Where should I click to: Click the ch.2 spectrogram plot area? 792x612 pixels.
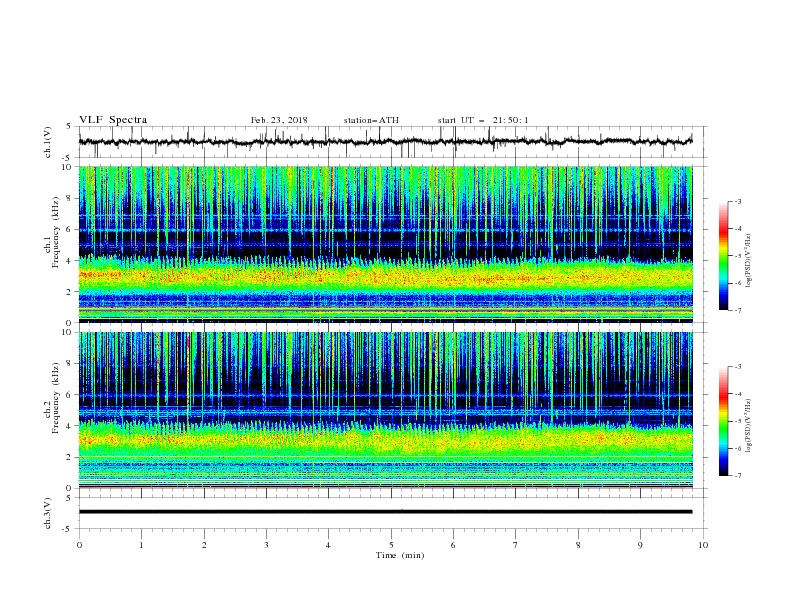coord(386,410)
